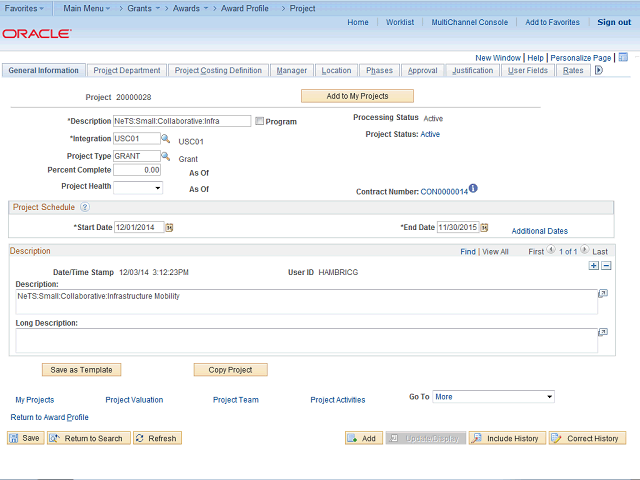Open Project Type lookup magnifier icon
Image resolution: width=640 pixels, height=480 pixels.
click(x=167, y=156)
